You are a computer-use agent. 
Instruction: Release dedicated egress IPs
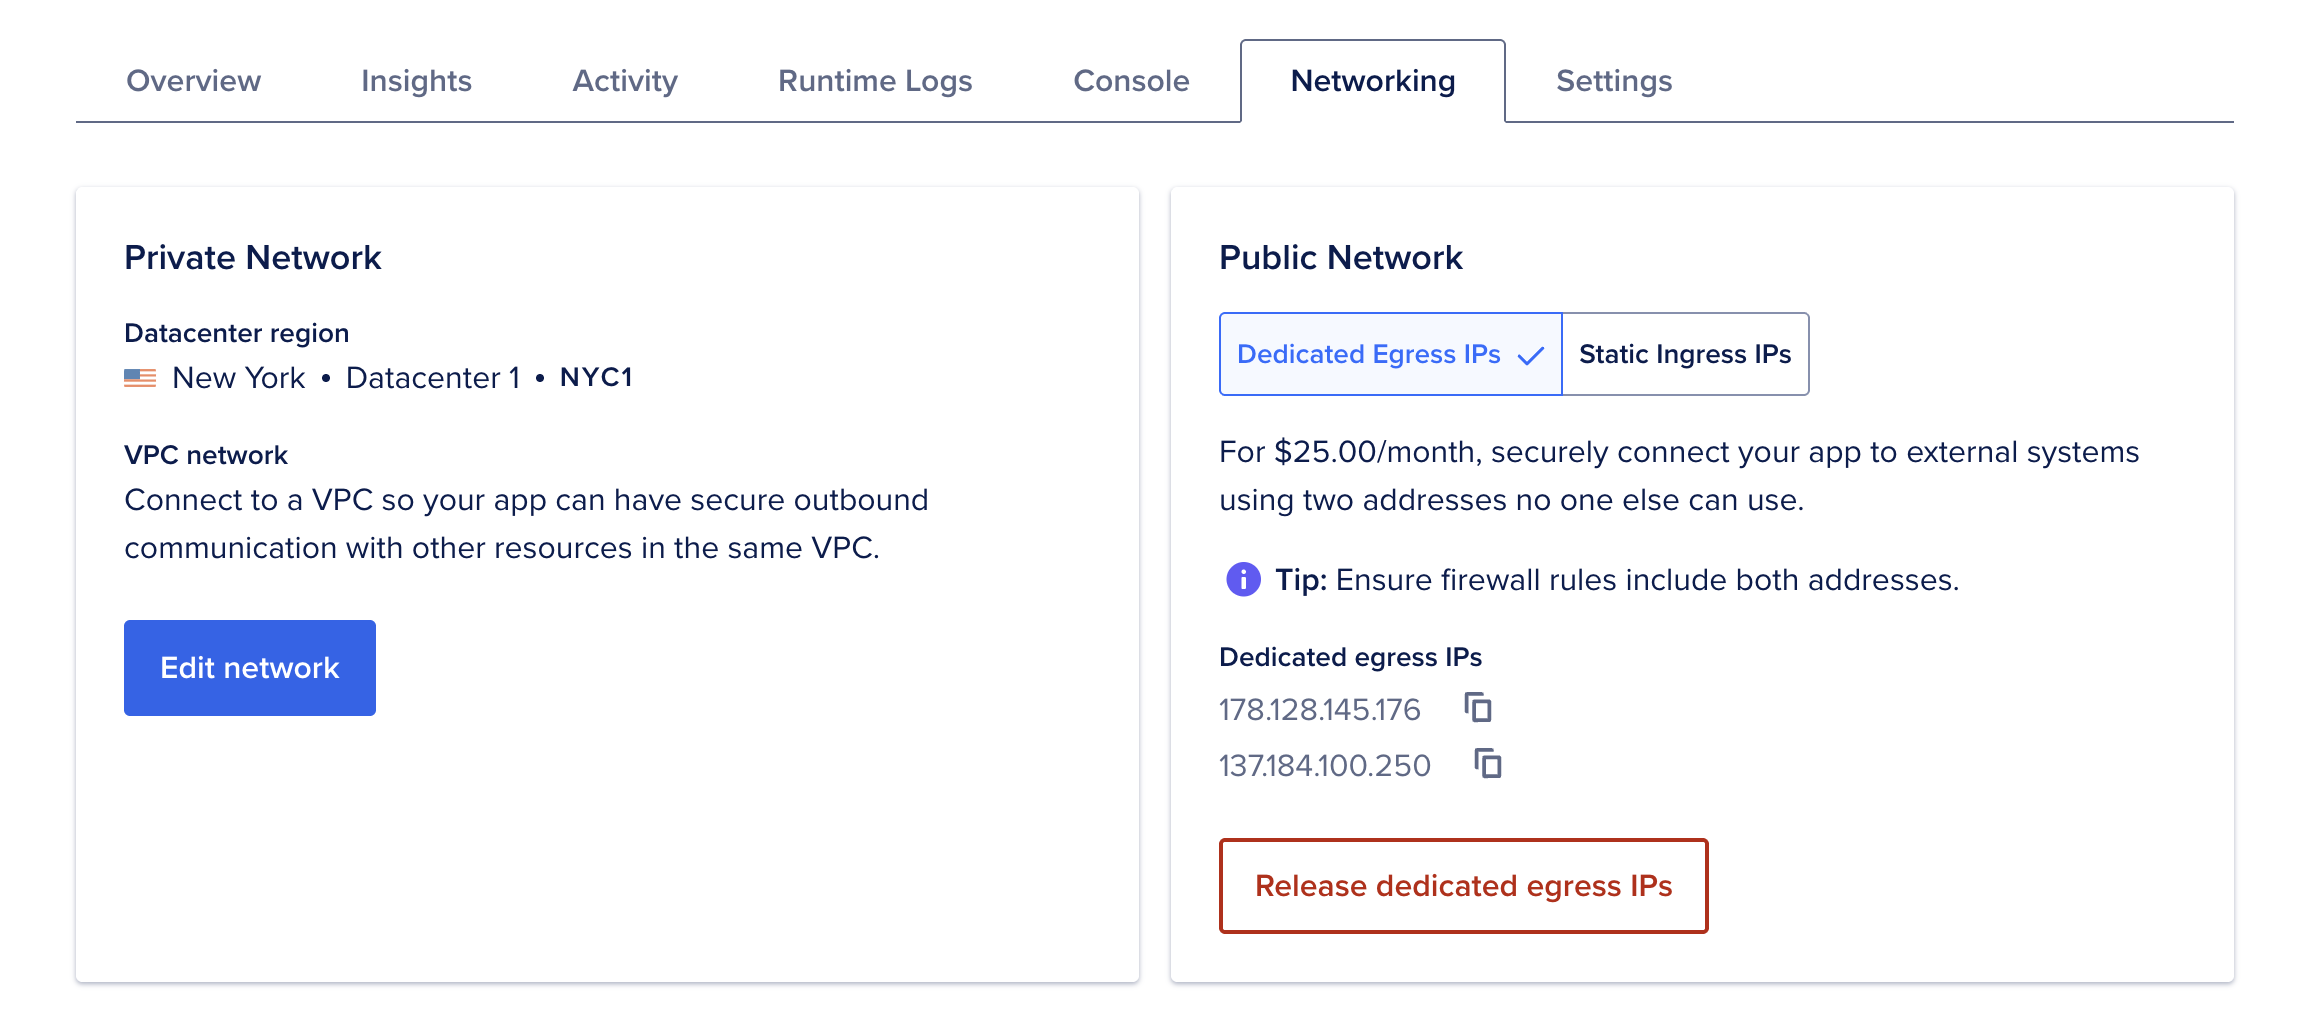pos(1464,885)
